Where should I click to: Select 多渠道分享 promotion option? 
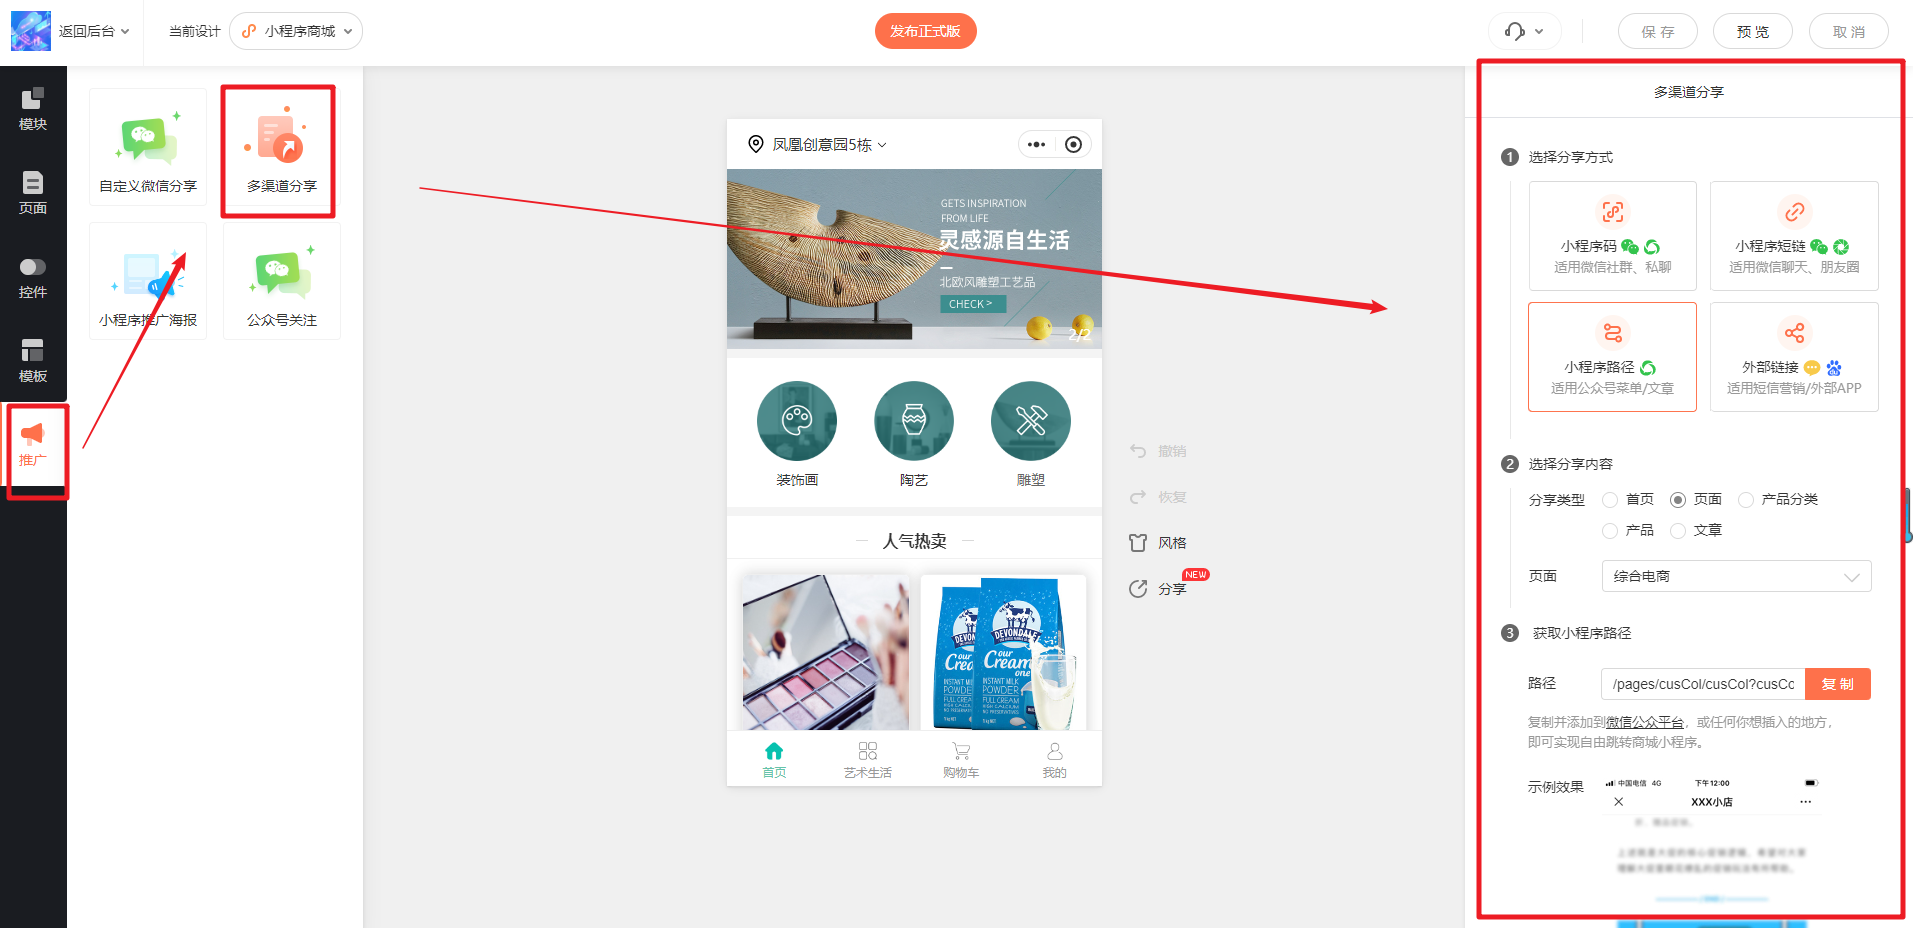pos(282,147)
